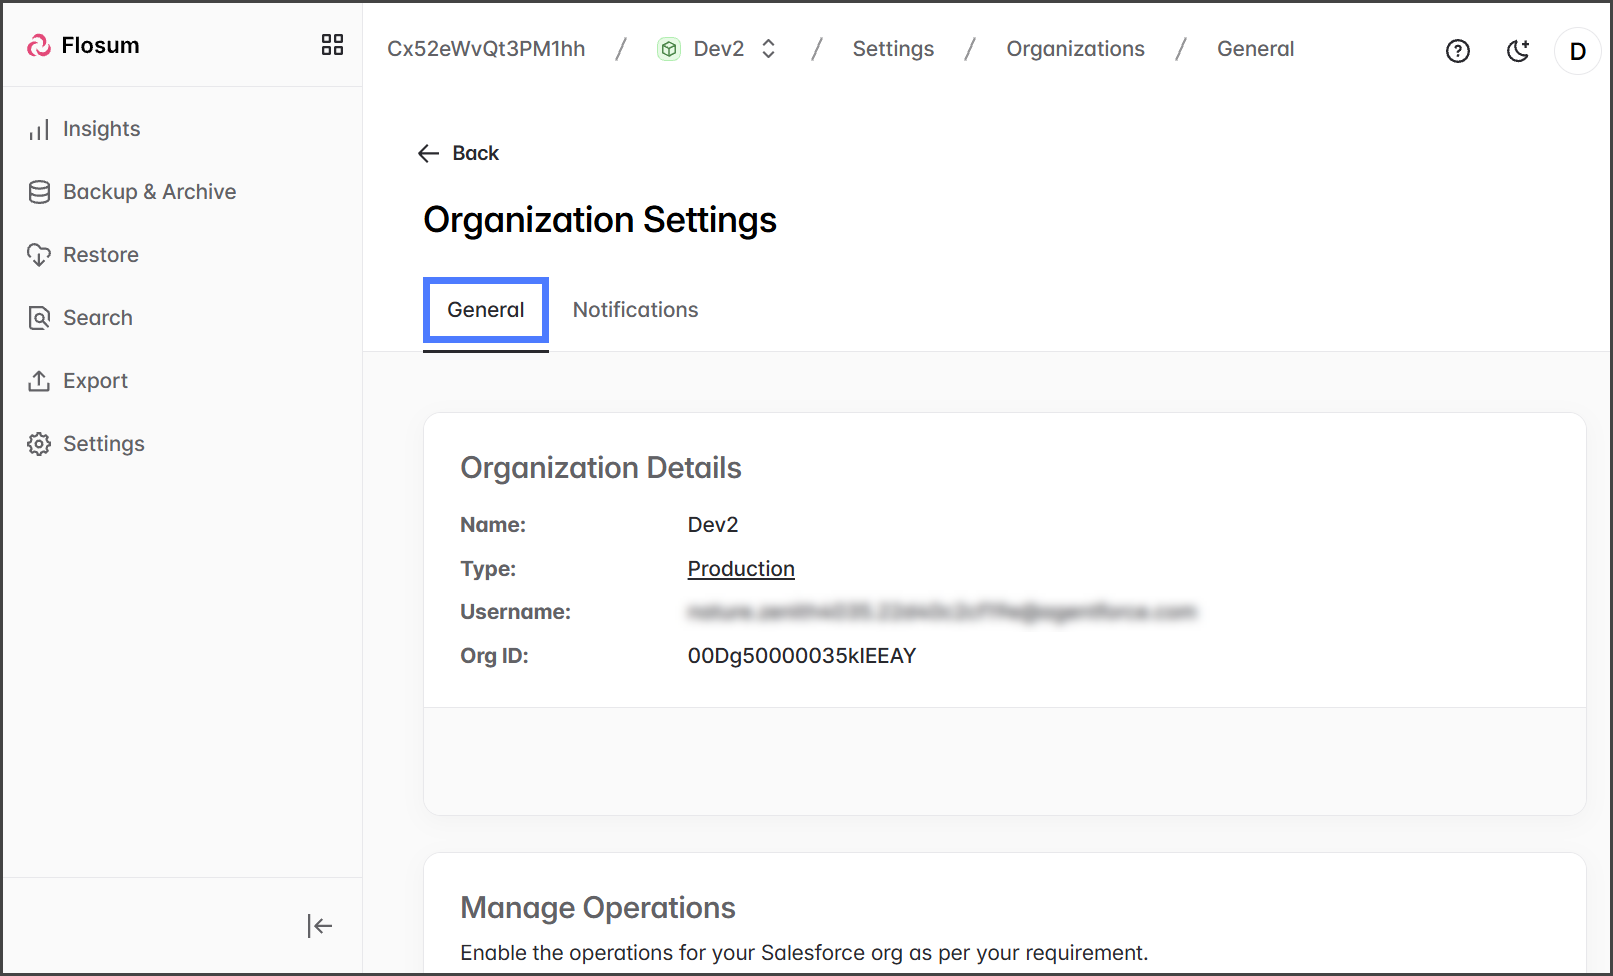The width and height of the screenshot is (1613, 976).
Task: Click the Insights bar chart icon
Action: pos(39,130)
